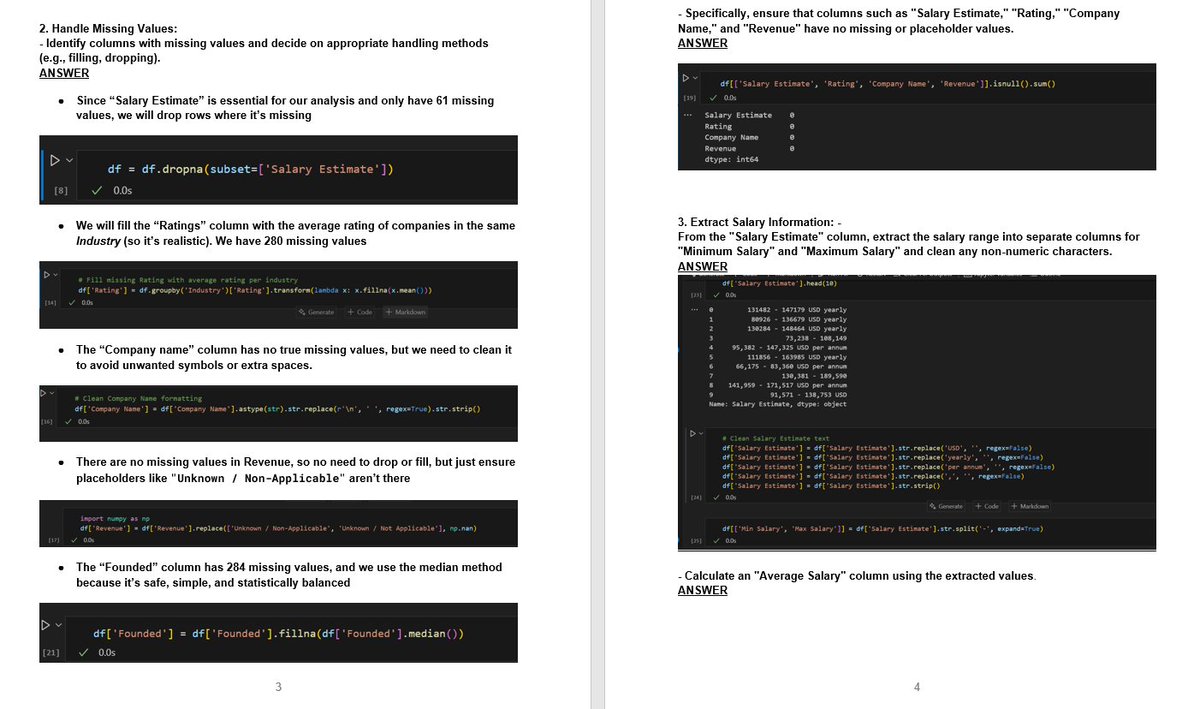This screenshot has height=709, width=1200.
Task: Click execution count label [8]
Action: pyautogui.click(x=61, y=190)
